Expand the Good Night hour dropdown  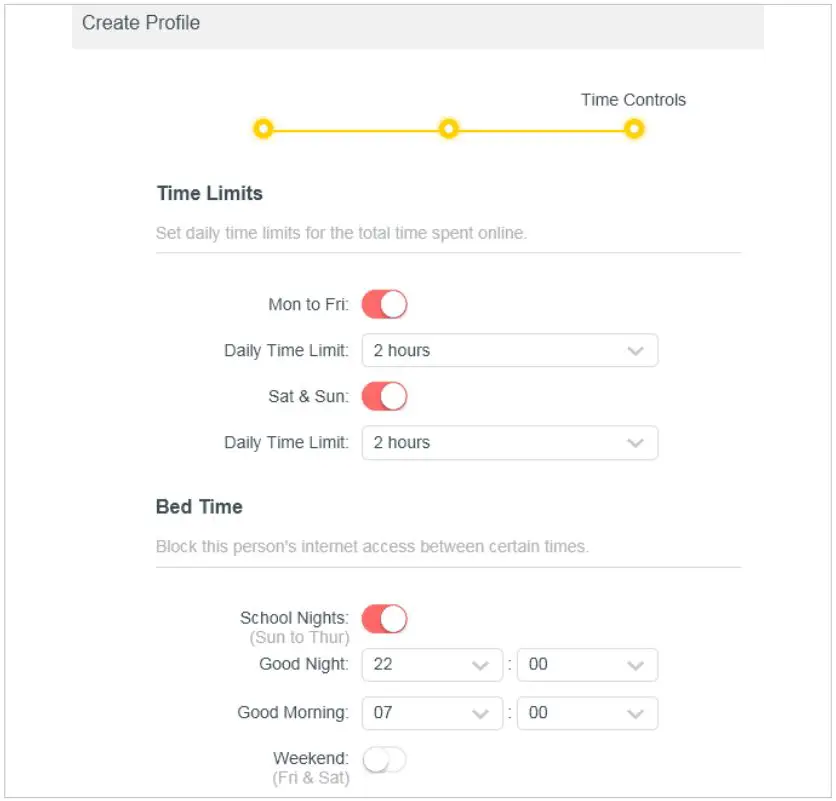pos(432,665)
